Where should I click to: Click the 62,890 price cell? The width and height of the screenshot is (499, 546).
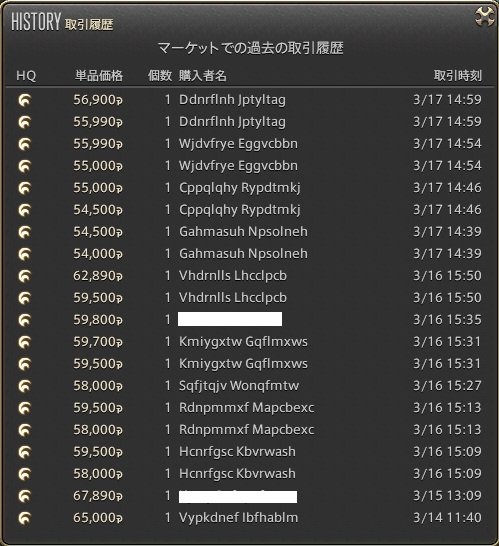click(x=98, y=276)
